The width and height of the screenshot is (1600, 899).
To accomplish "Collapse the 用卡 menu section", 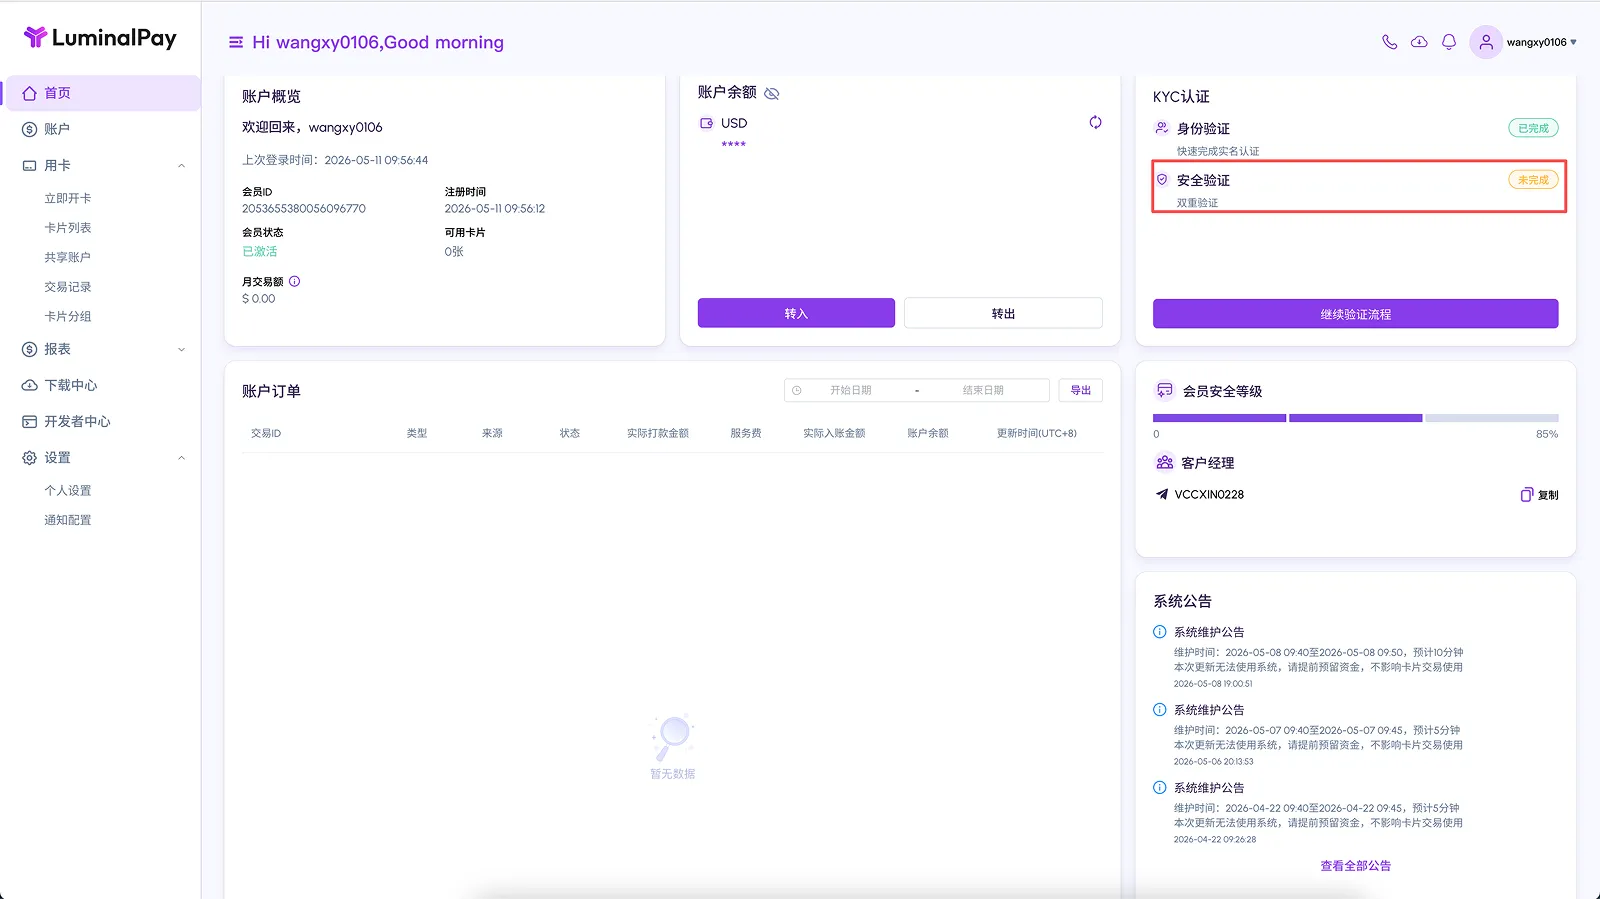I will 181,166.
